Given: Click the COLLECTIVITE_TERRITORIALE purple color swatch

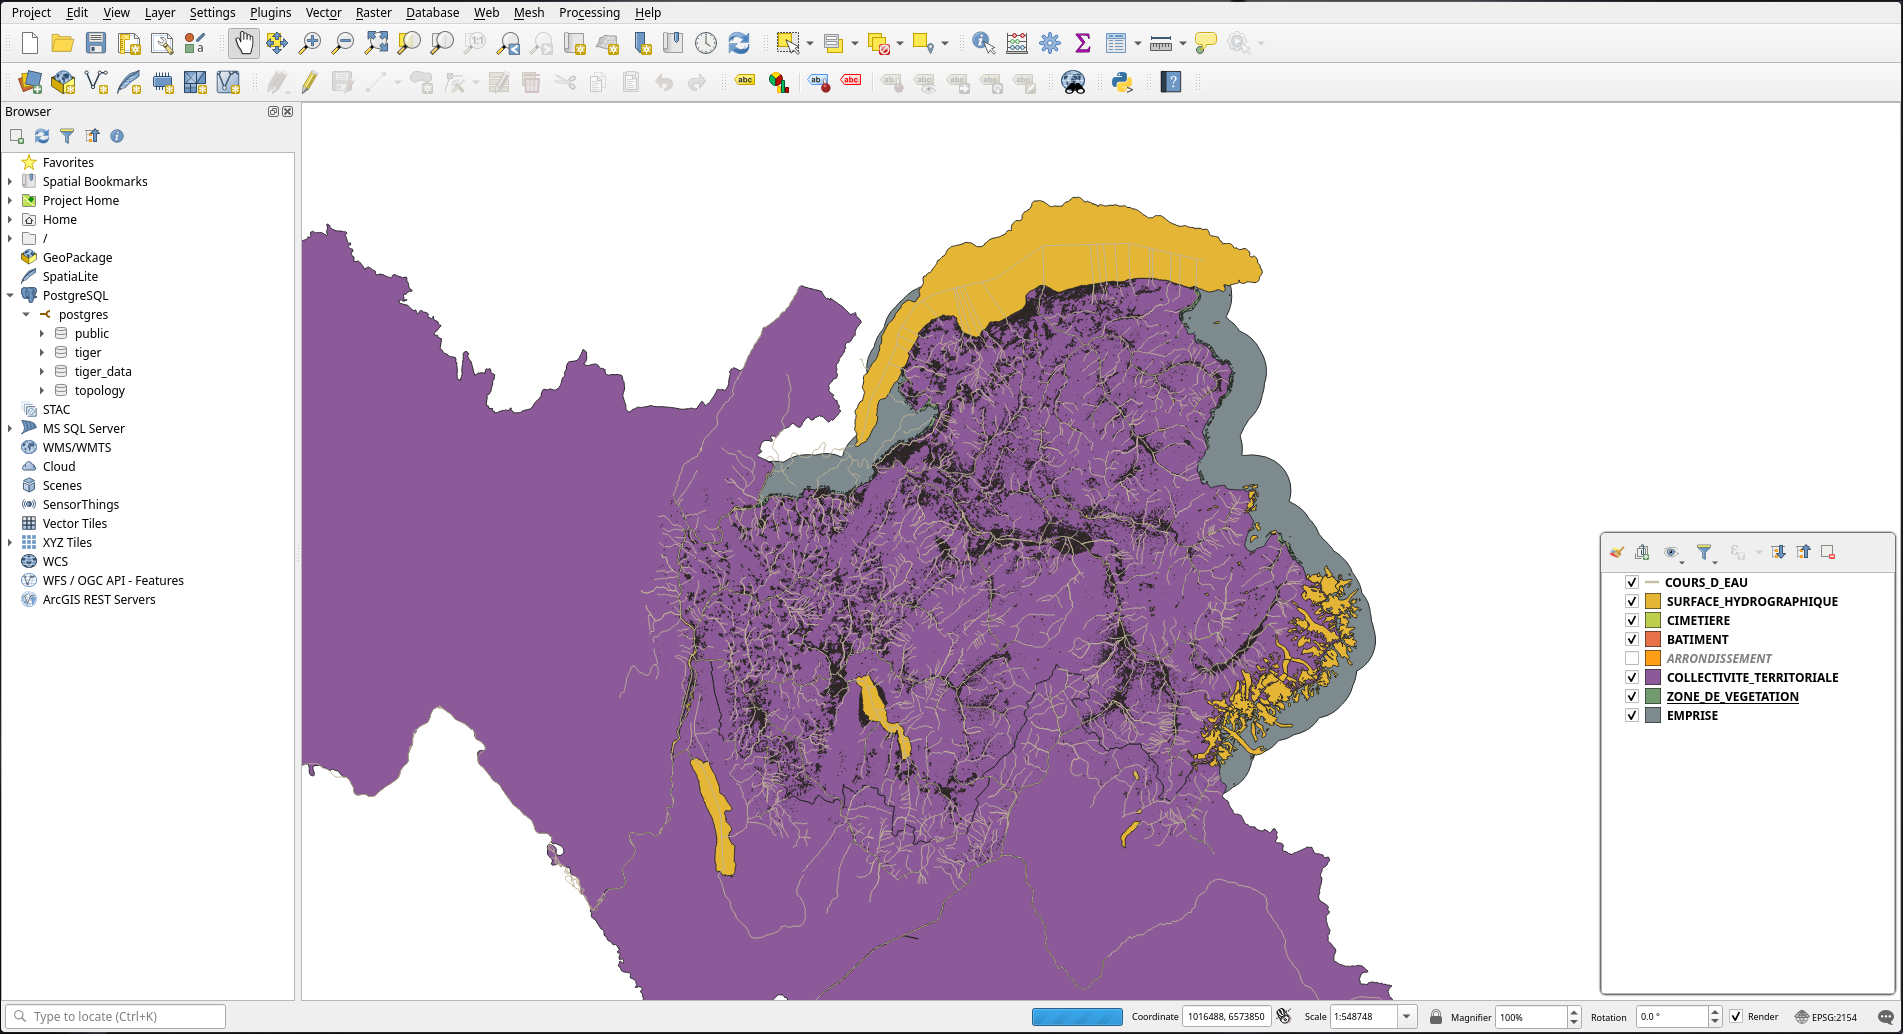Looking at the screenshot, I should point(1653,677).
